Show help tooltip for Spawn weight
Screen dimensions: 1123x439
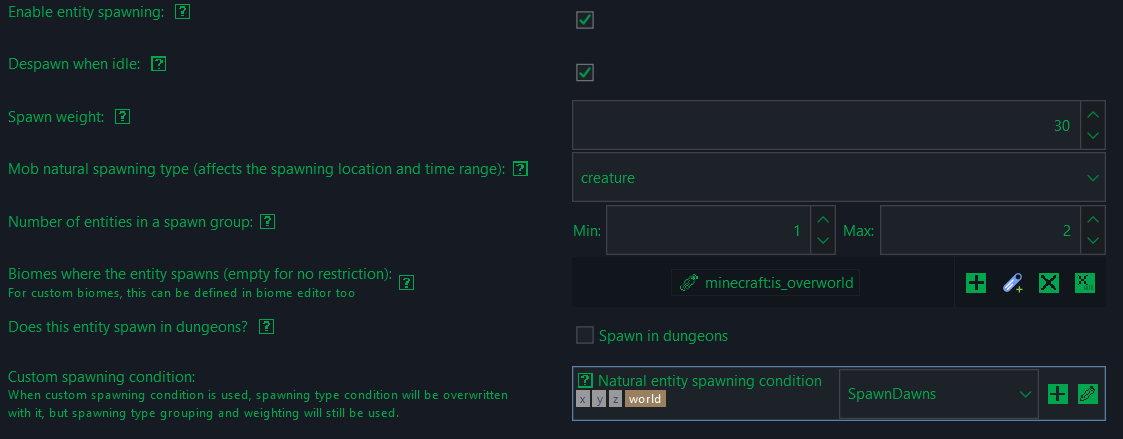pyautogui.click(x=122, y=117)
